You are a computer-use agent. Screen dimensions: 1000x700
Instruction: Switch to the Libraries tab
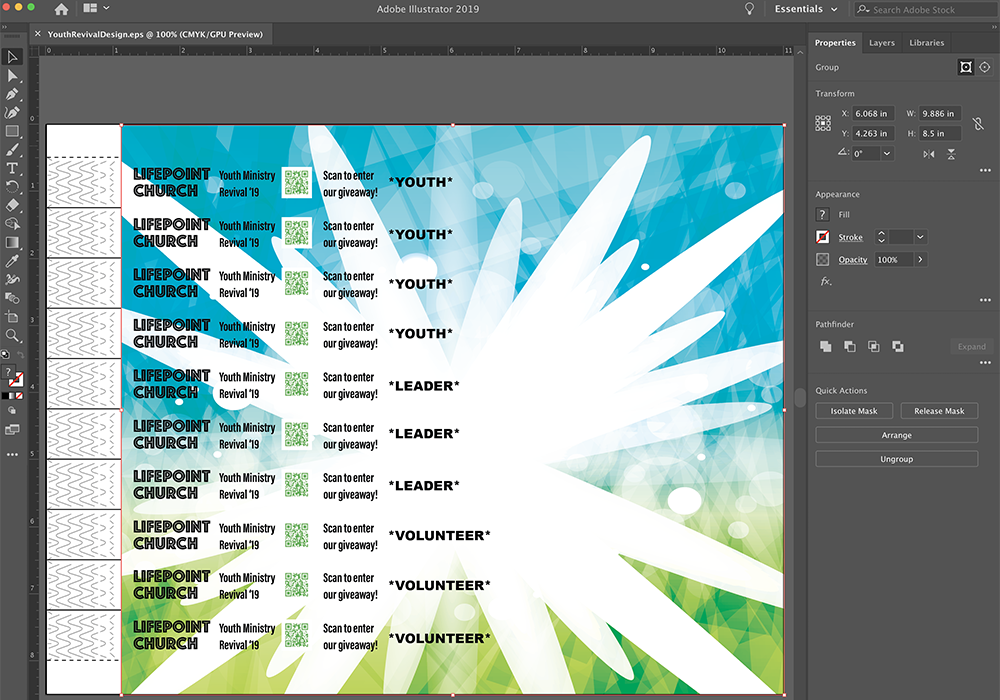click(926, 43)
